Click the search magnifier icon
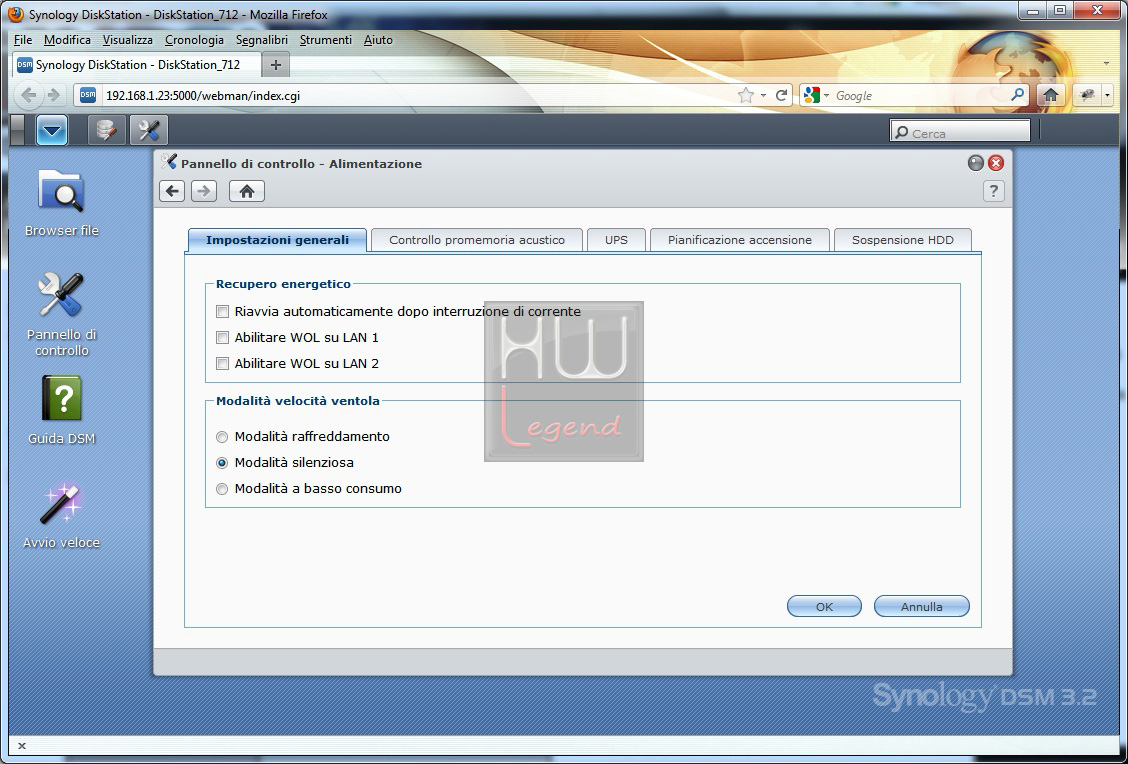 click(x=1017, y=95)
